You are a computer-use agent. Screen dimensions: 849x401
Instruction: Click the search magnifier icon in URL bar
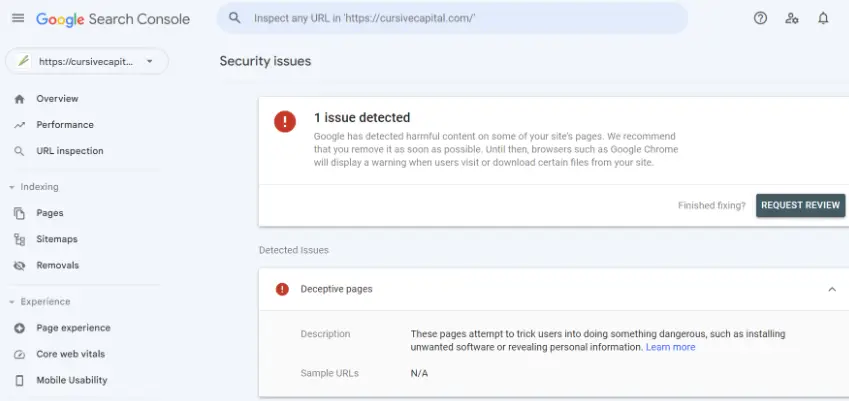tap(235, 18)
